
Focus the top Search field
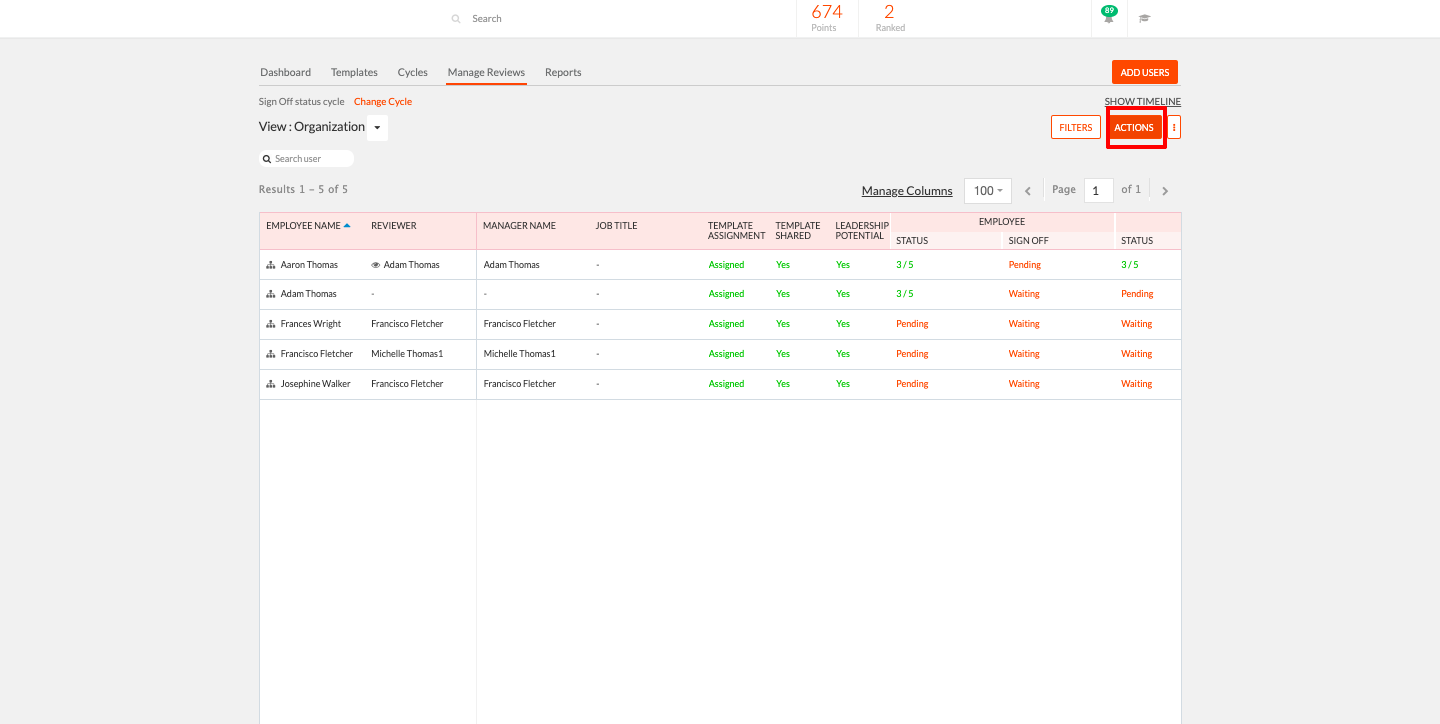pos(620,19)
